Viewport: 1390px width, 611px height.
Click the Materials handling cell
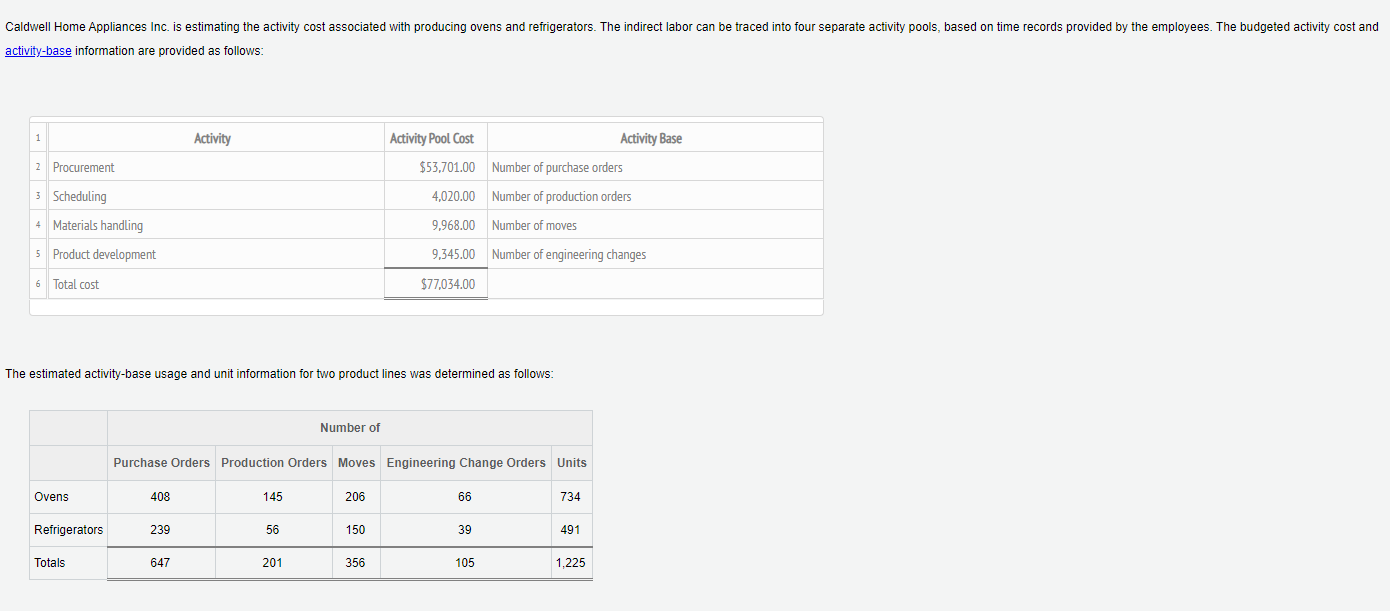pyautogui.click(x=97, y=225)
